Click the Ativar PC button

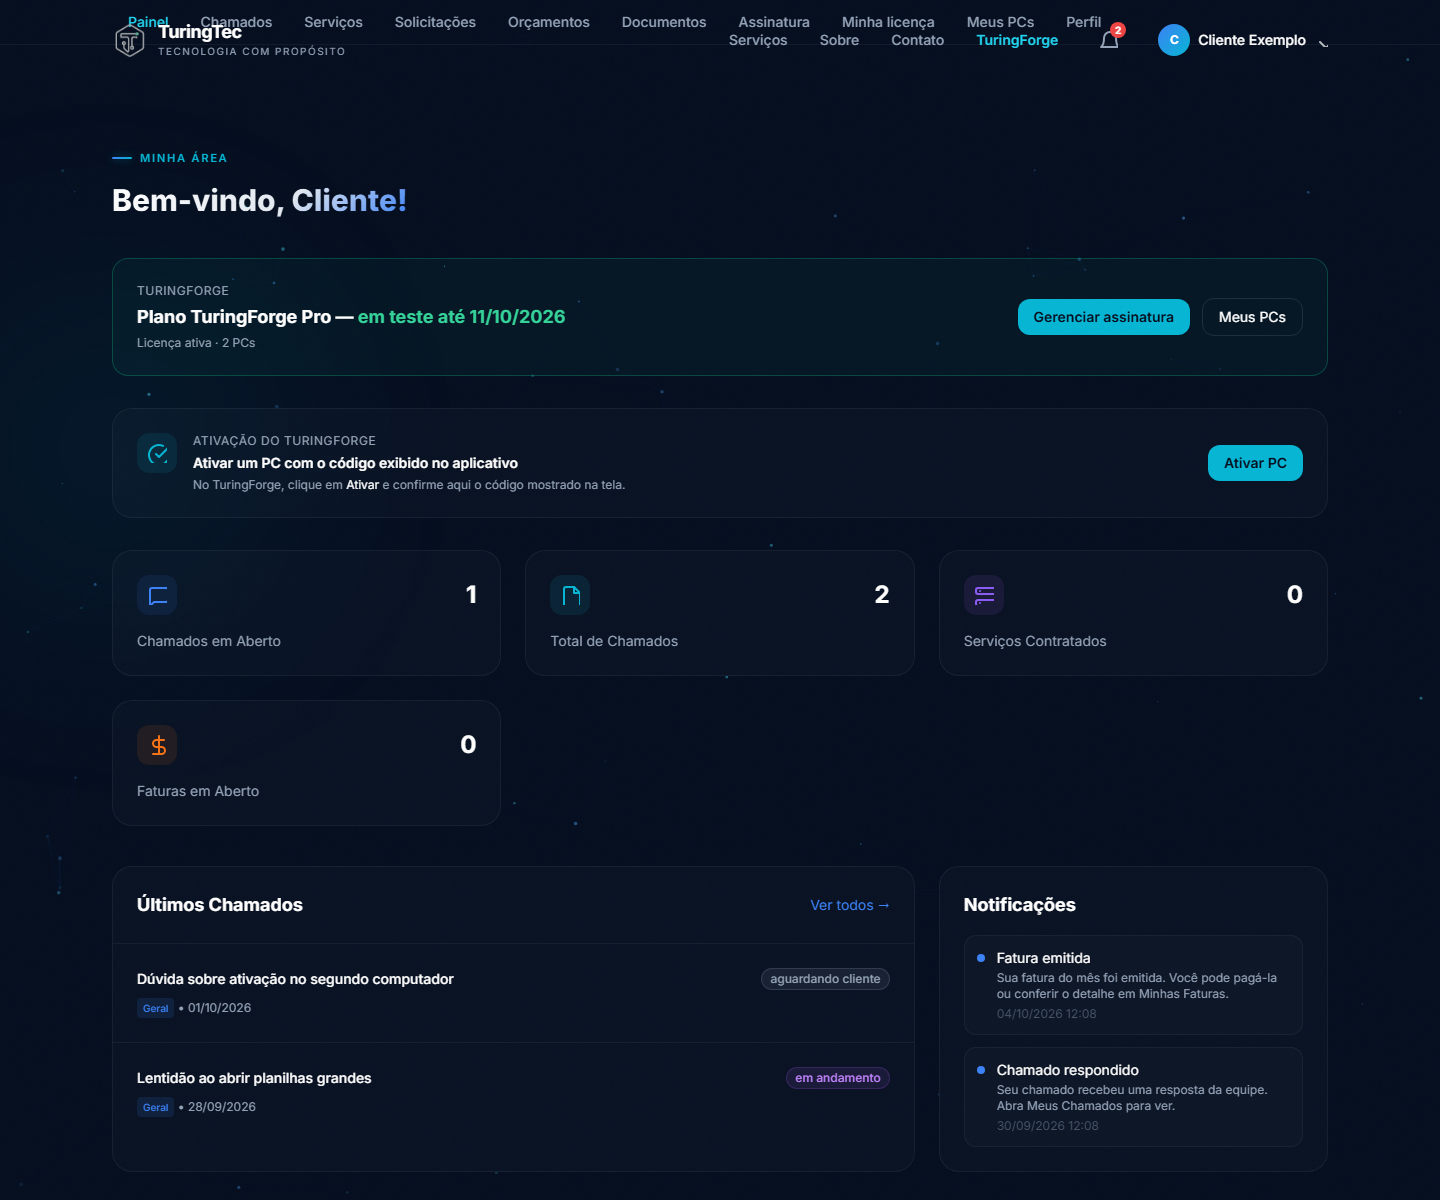[x=1255, y=463]
